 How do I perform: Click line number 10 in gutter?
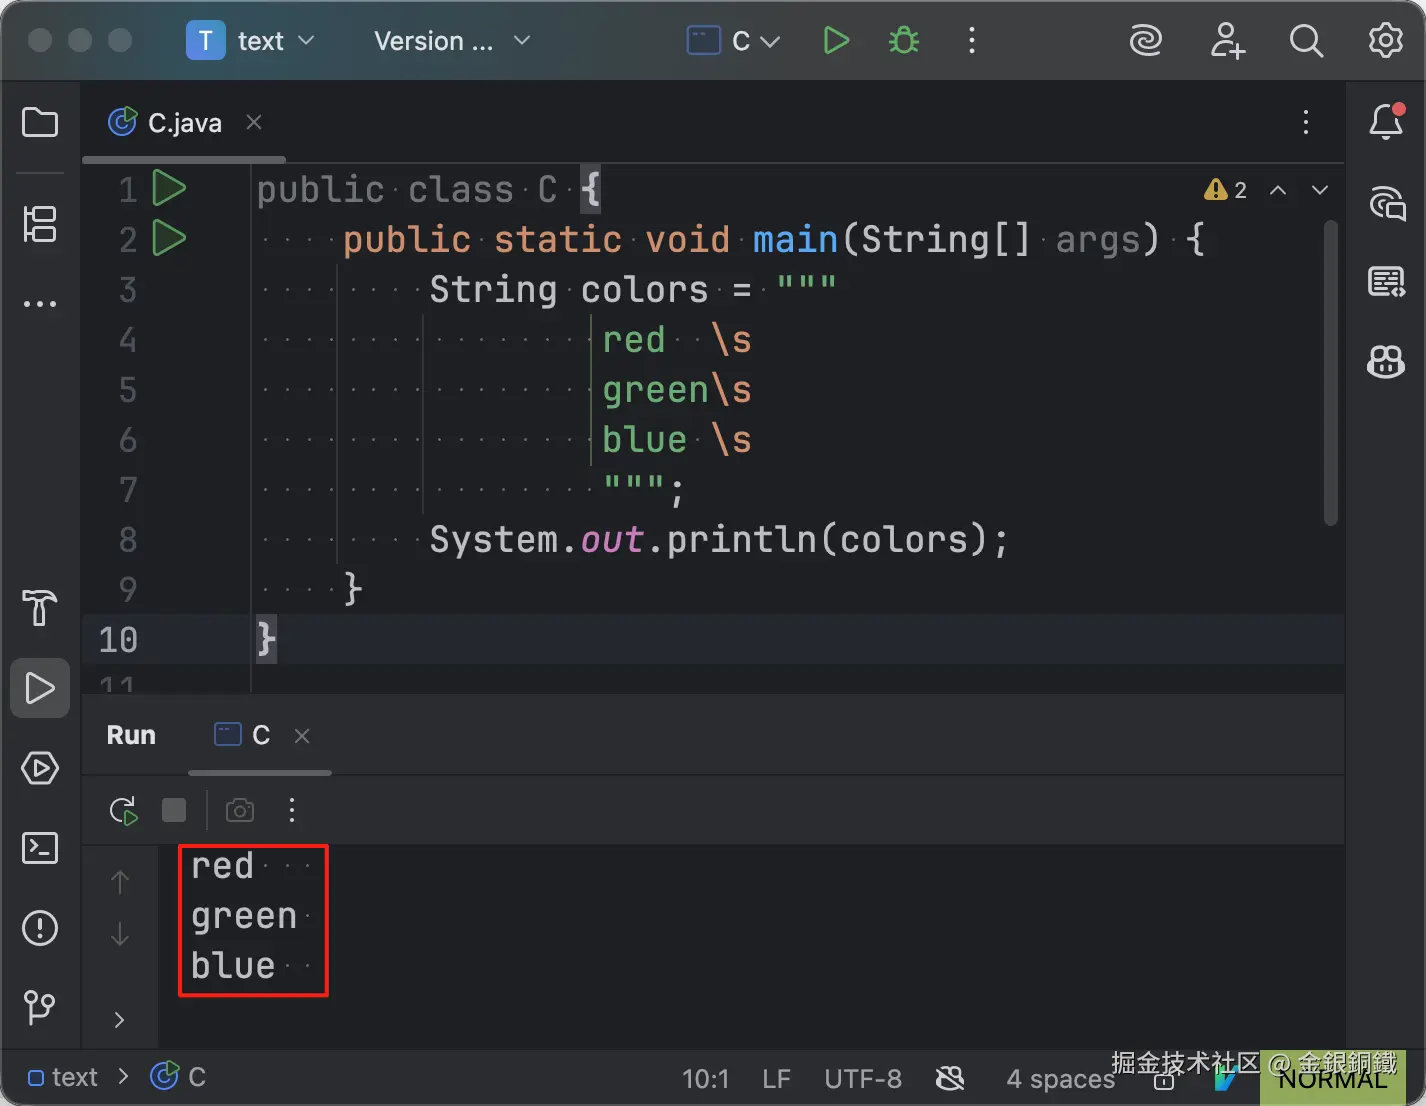coord(118,639)
